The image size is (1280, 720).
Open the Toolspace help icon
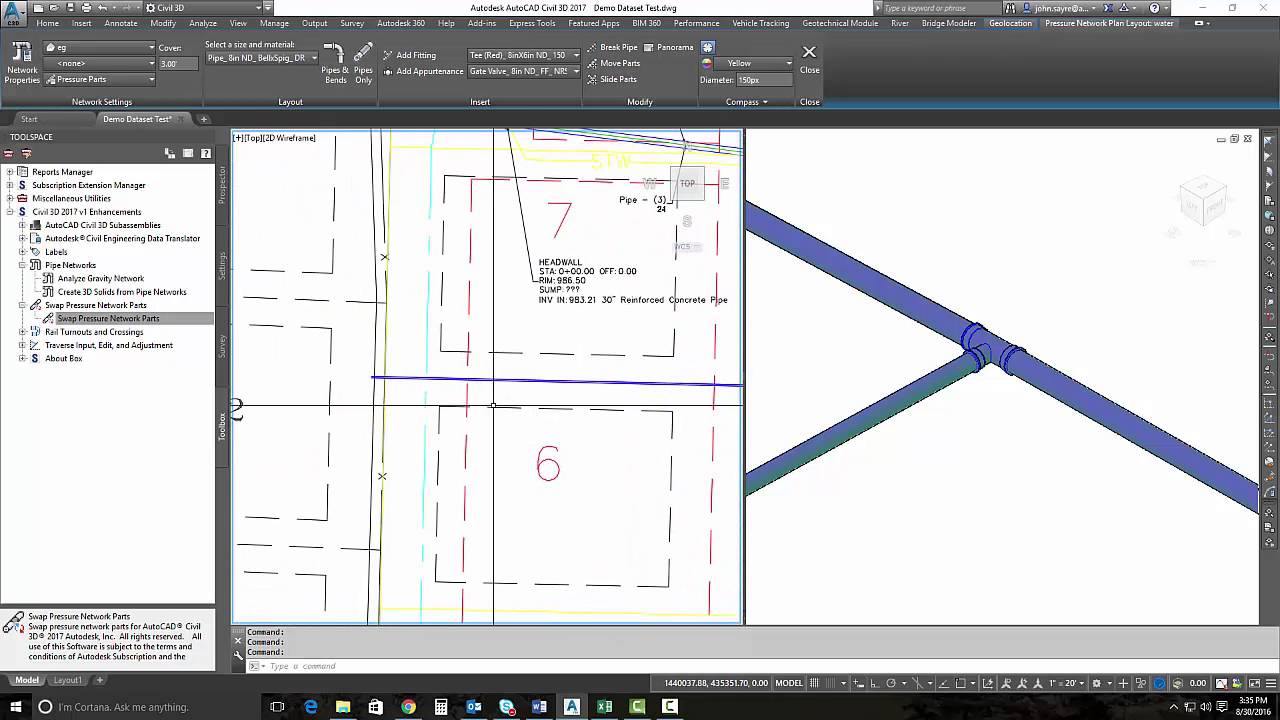(x=206, y=153)
